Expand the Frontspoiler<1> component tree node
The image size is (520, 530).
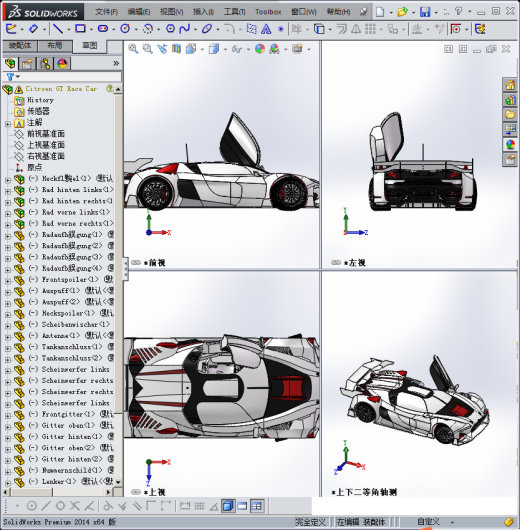[8, 281]
